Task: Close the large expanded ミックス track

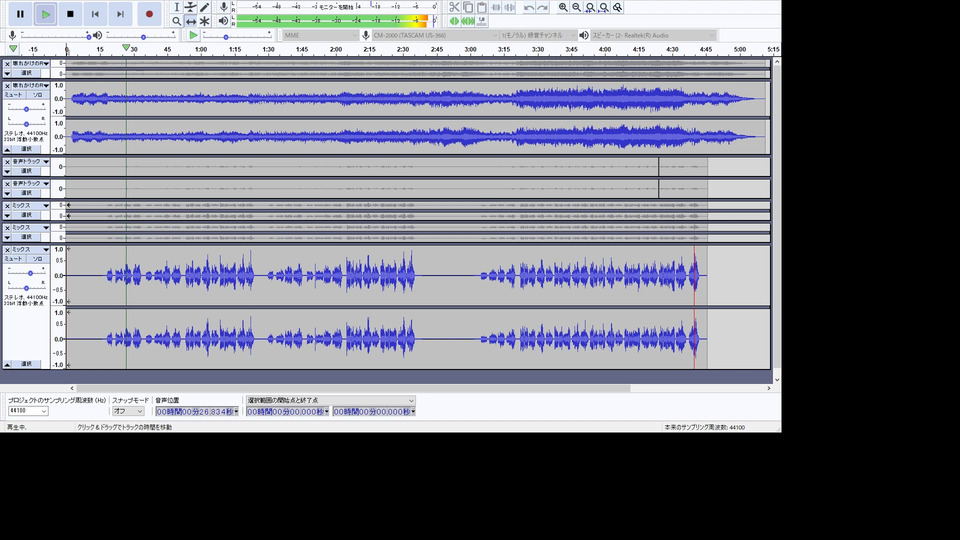Action: pos(7,250)
